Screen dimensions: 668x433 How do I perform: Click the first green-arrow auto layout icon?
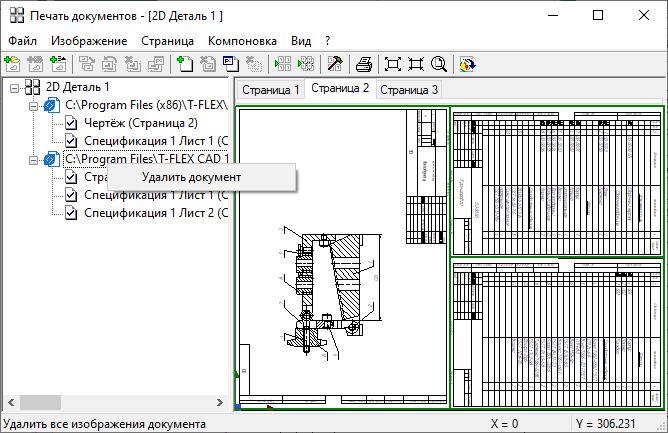coord(282,64)
